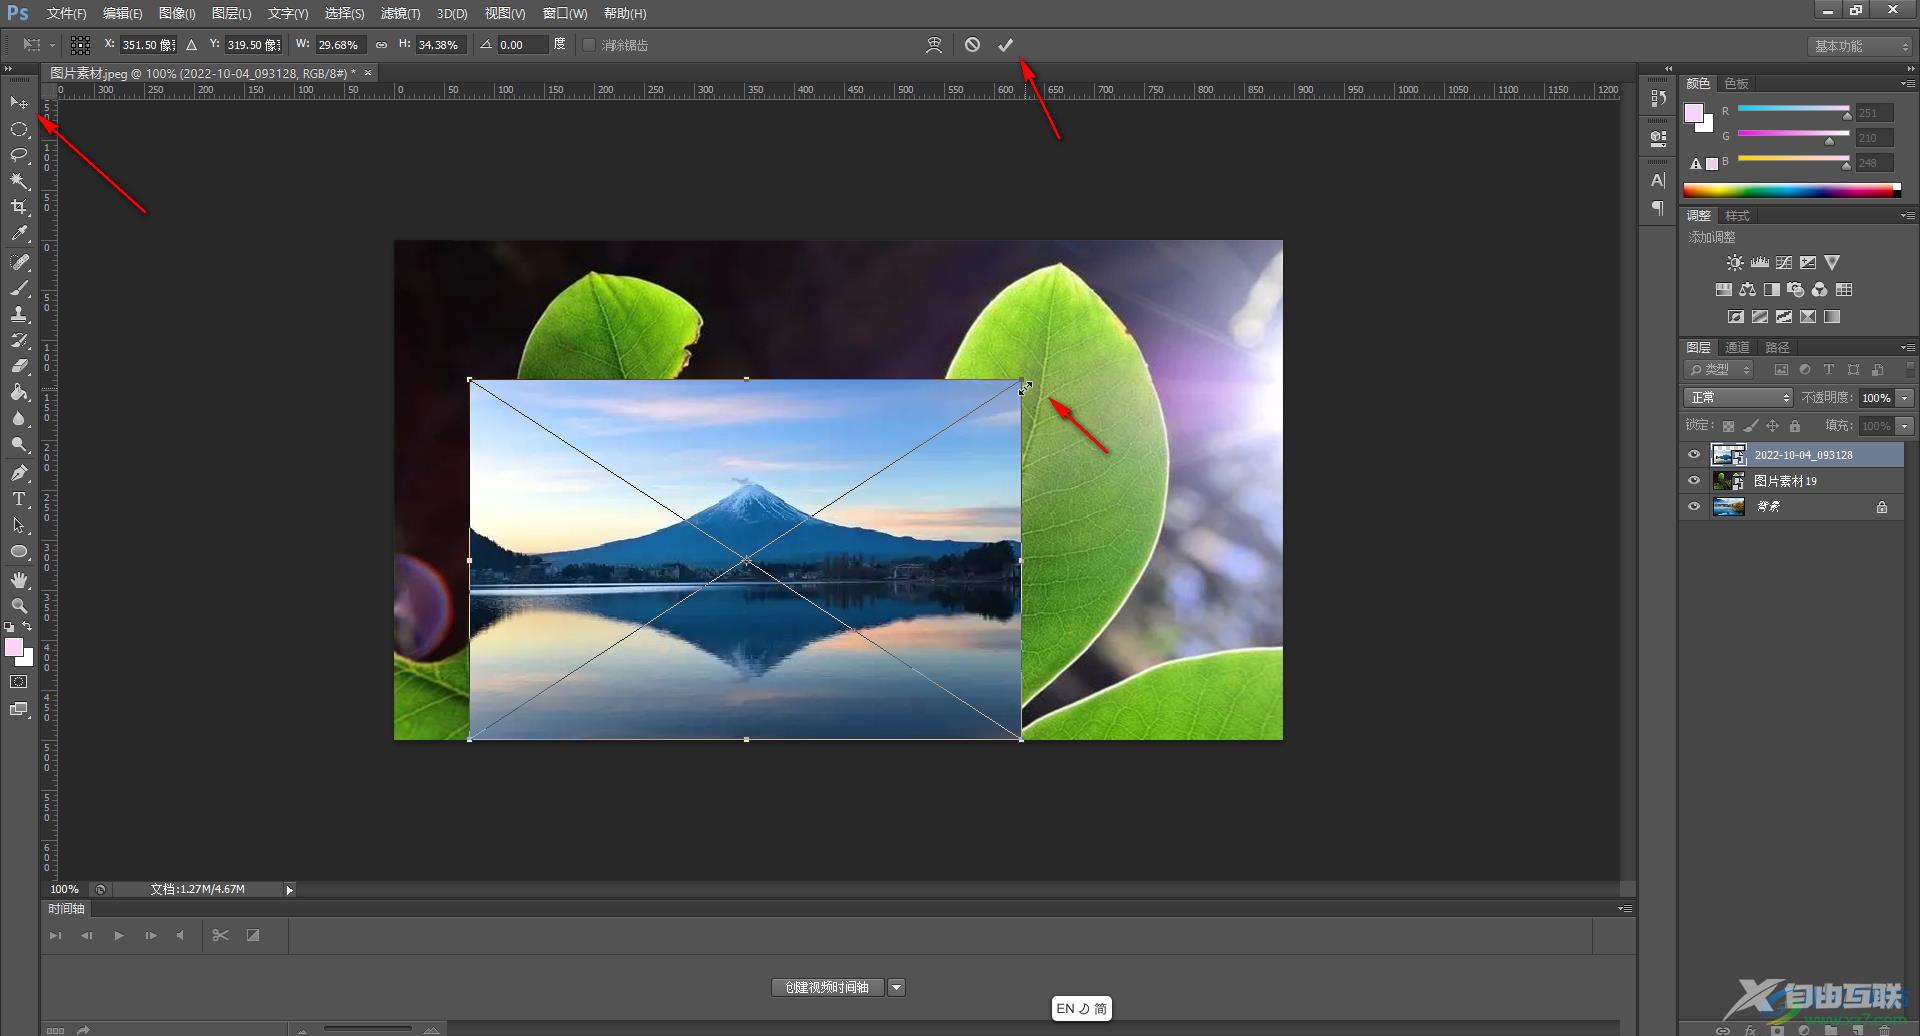Toggle maintain aspect ratio link

[381, 45]
